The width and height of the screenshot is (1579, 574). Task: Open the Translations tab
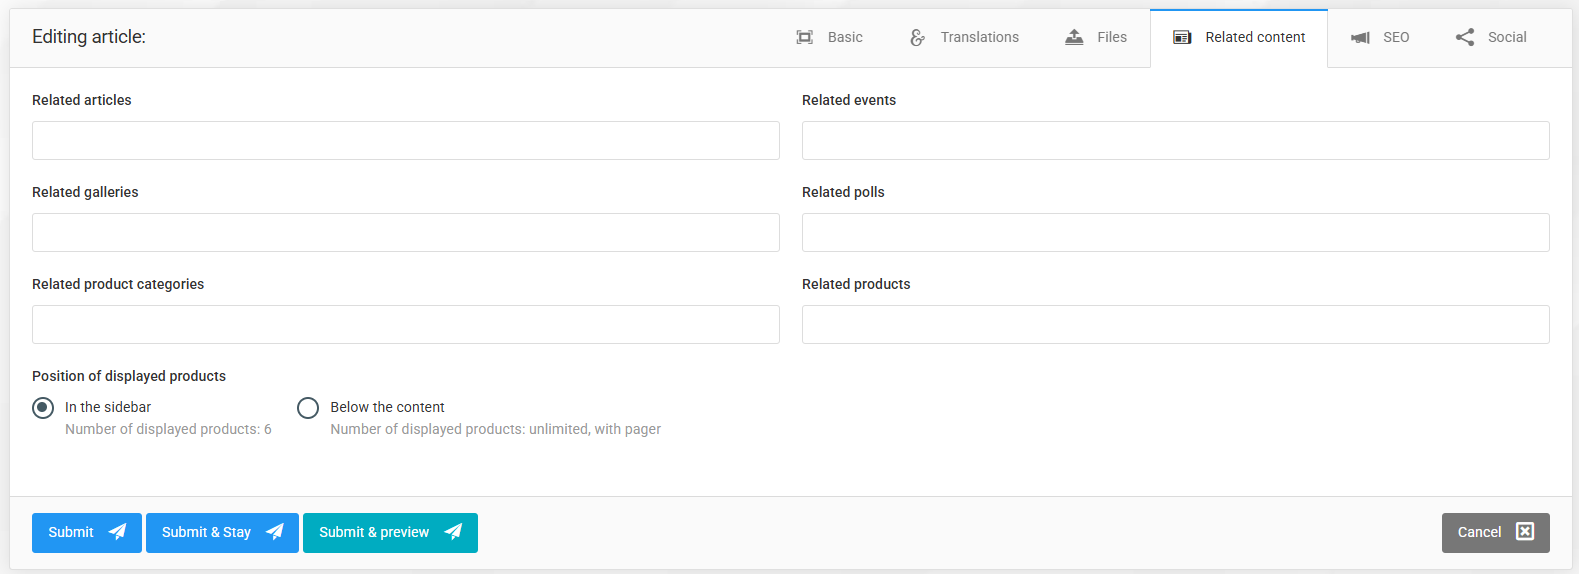tap(964, 37)
